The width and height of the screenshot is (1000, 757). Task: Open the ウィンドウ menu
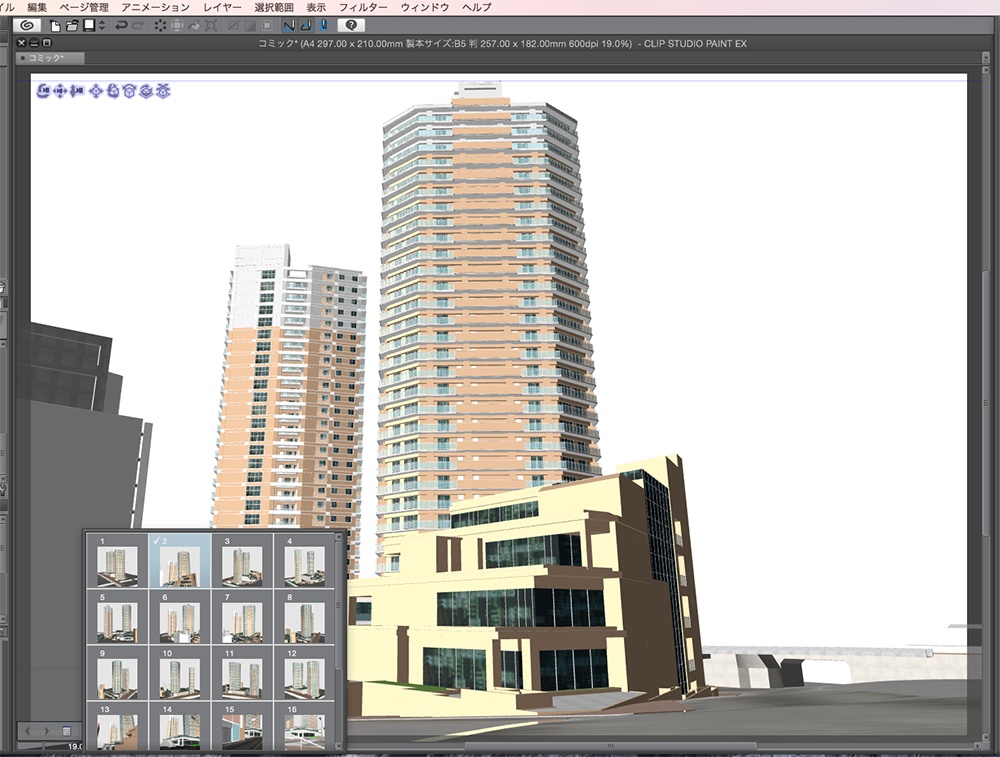[425, 7]
